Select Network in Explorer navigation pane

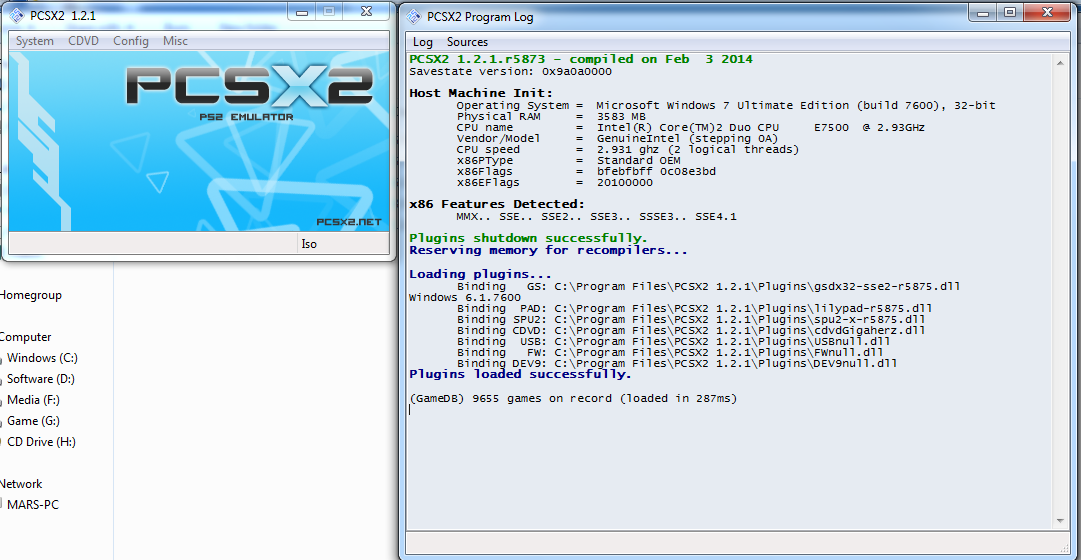coord(21,484)
